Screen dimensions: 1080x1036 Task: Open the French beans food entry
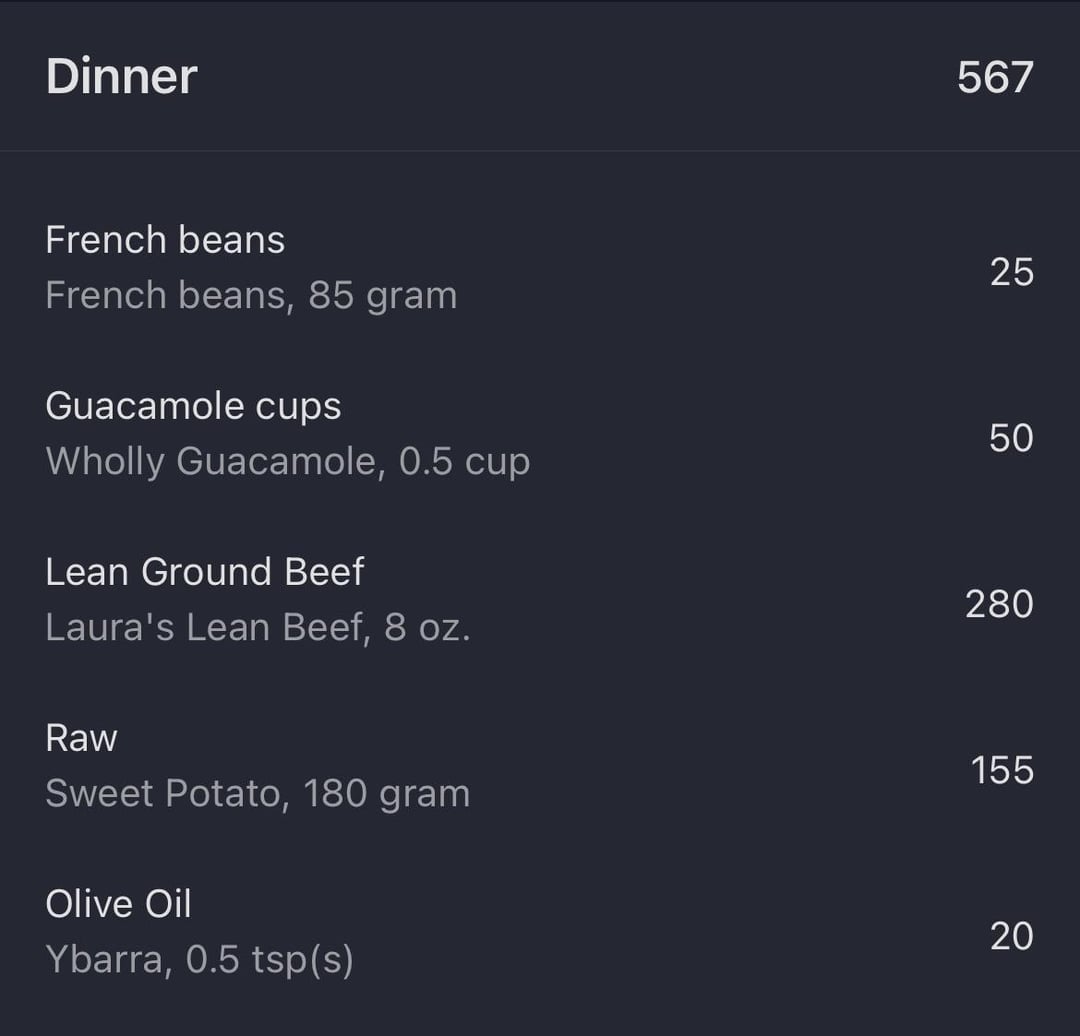(x=165, y=240)
